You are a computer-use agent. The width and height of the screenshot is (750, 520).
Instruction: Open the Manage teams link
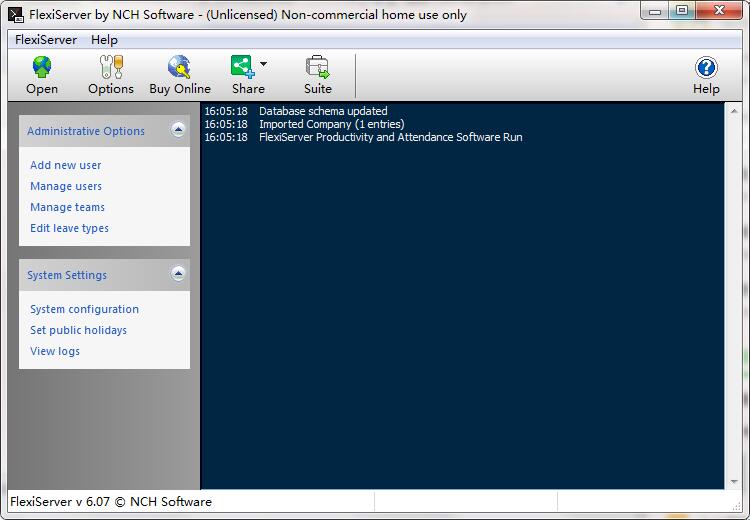[x=67, y=207]
